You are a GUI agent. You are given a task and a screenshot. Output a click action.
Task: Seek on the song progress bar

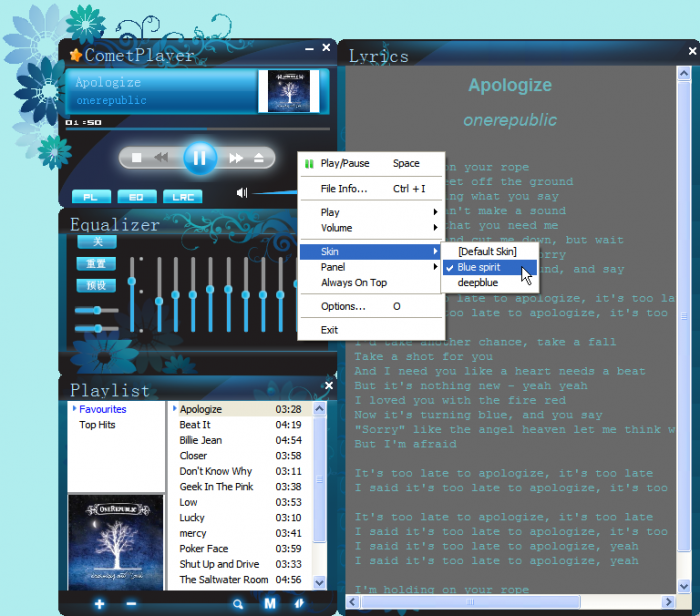(x=198, y=129)
